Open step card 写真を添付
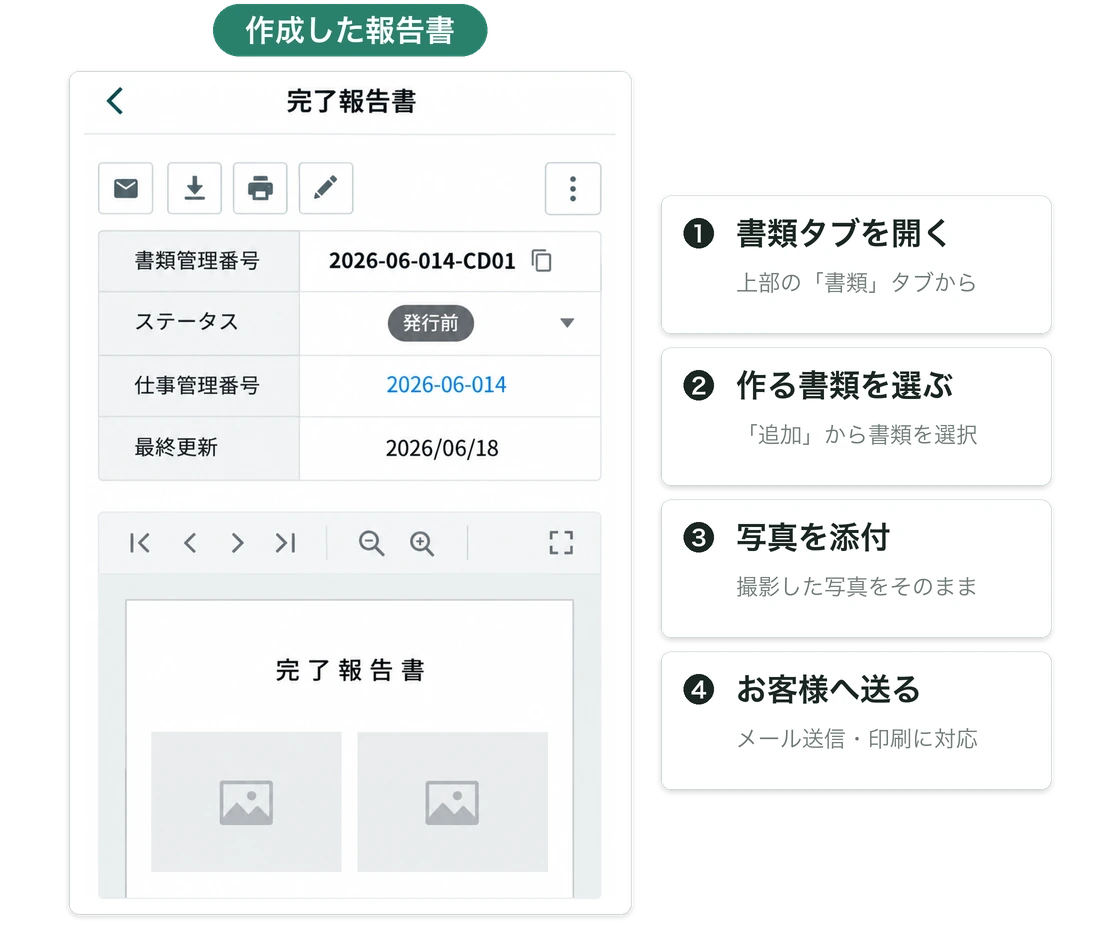The height and width of the screenshot is (929, 1120). [x=856, y=568]
